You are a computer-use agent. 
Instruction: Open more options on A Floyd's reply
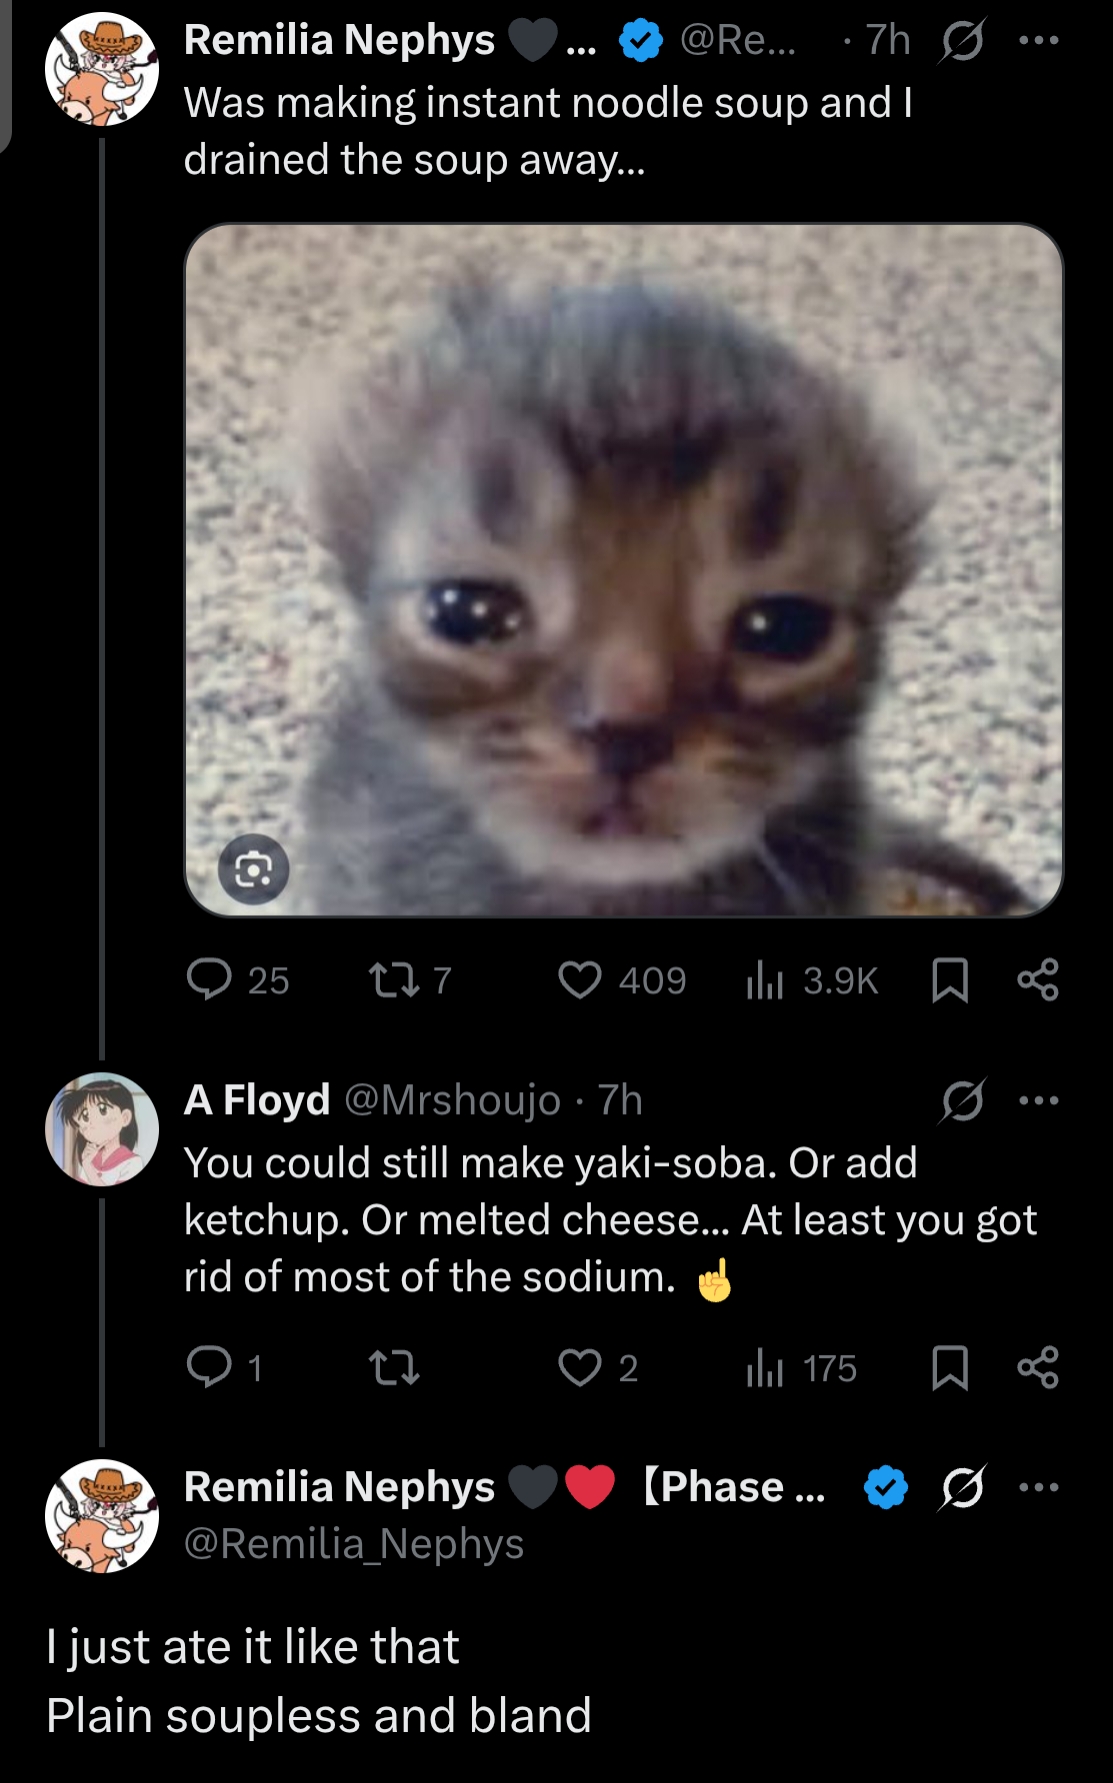click(1038, 1101)
